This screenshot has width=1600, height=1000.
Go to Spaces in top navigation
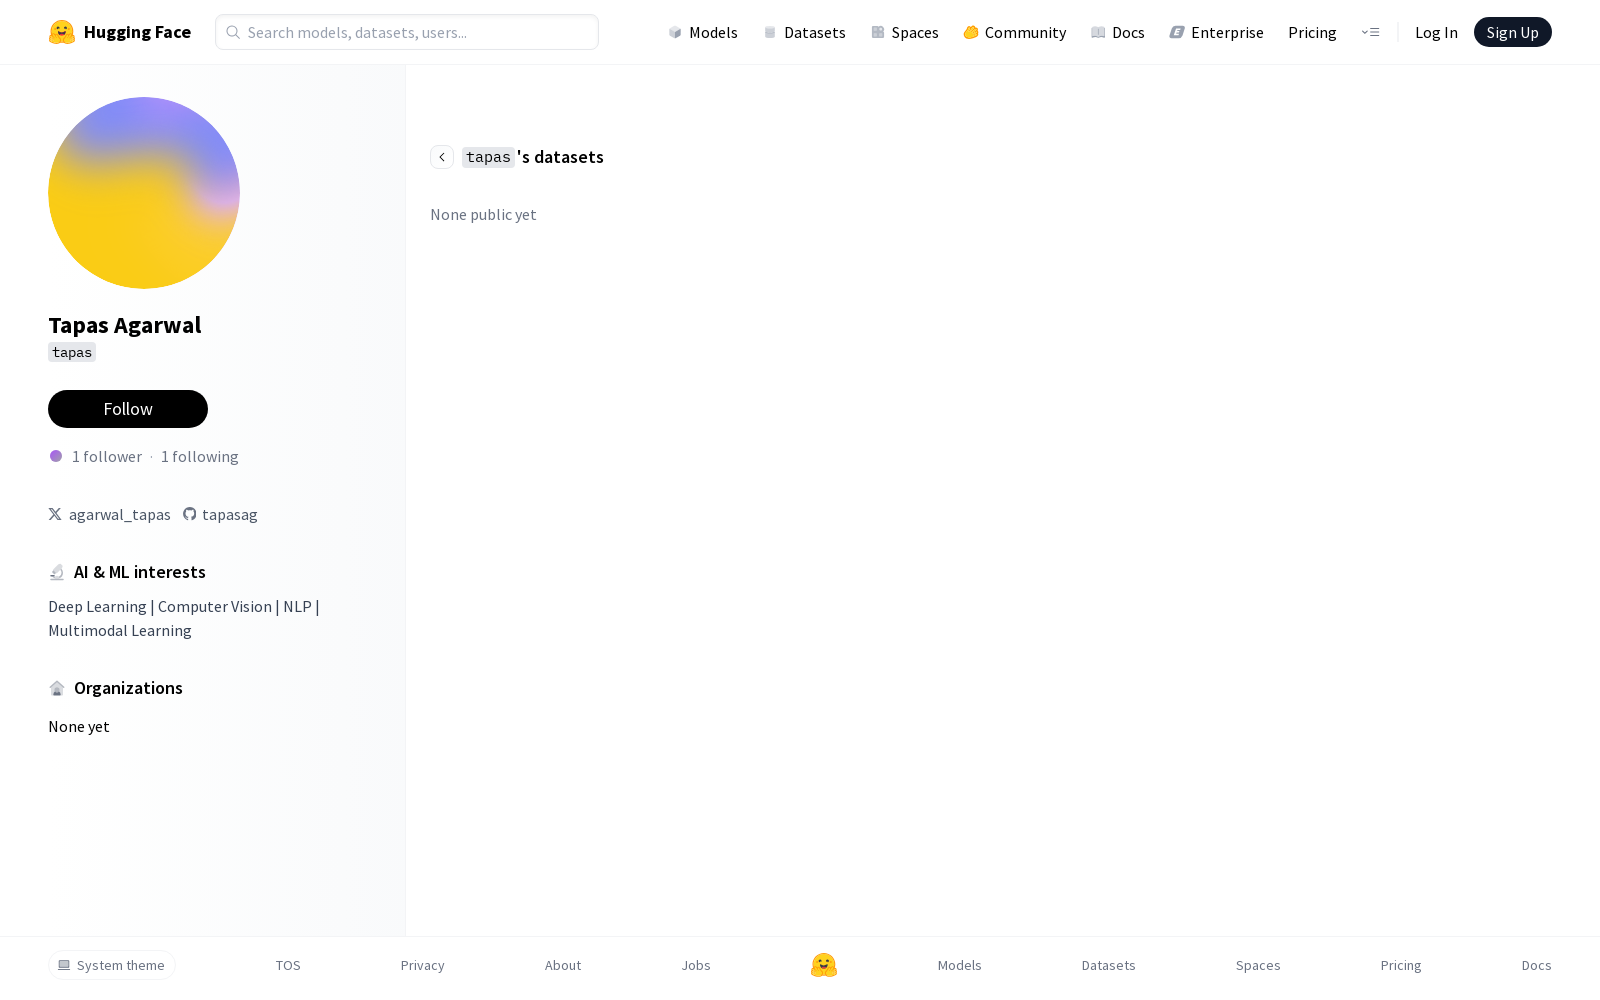pos(904,32)
